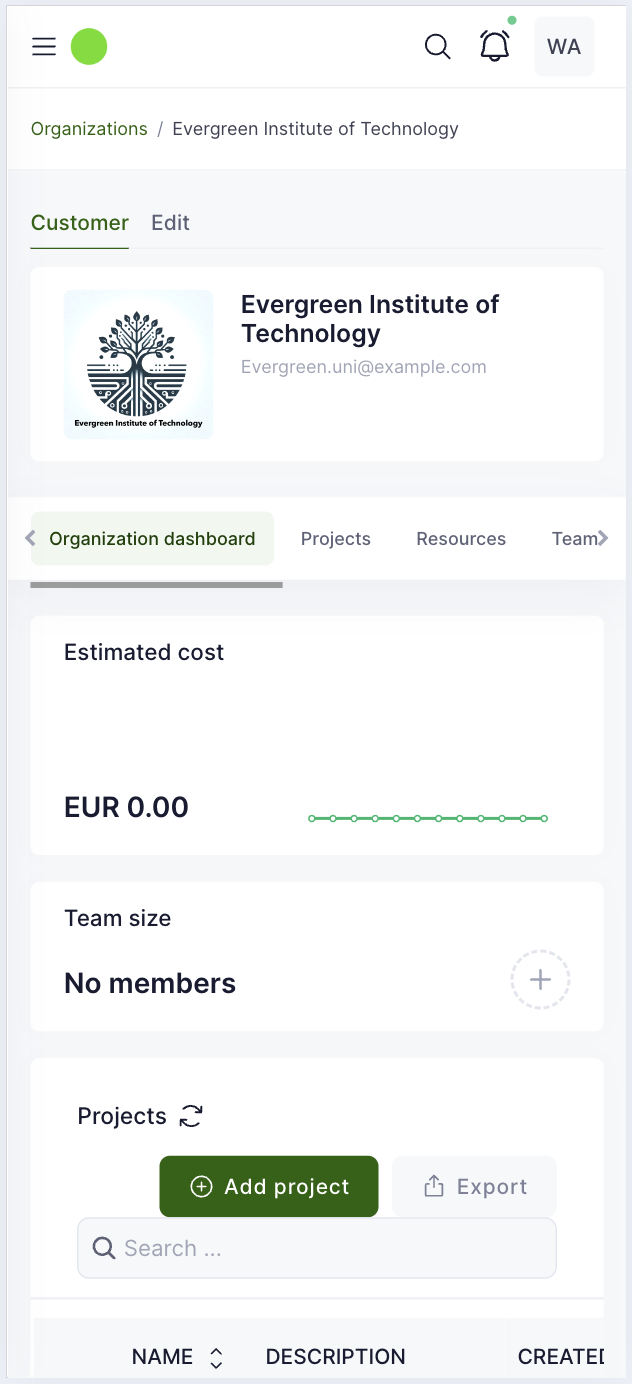
Task: Switch to the Edit tab
Action: [x=170, y=223]
